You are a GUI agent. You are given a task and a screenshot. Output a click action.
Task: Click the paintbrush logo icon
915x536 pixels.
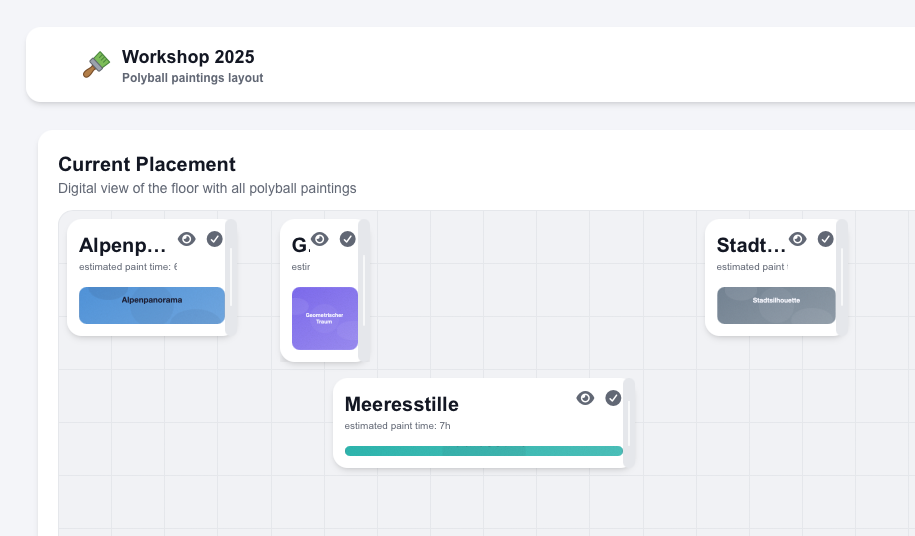coord(96,65)
